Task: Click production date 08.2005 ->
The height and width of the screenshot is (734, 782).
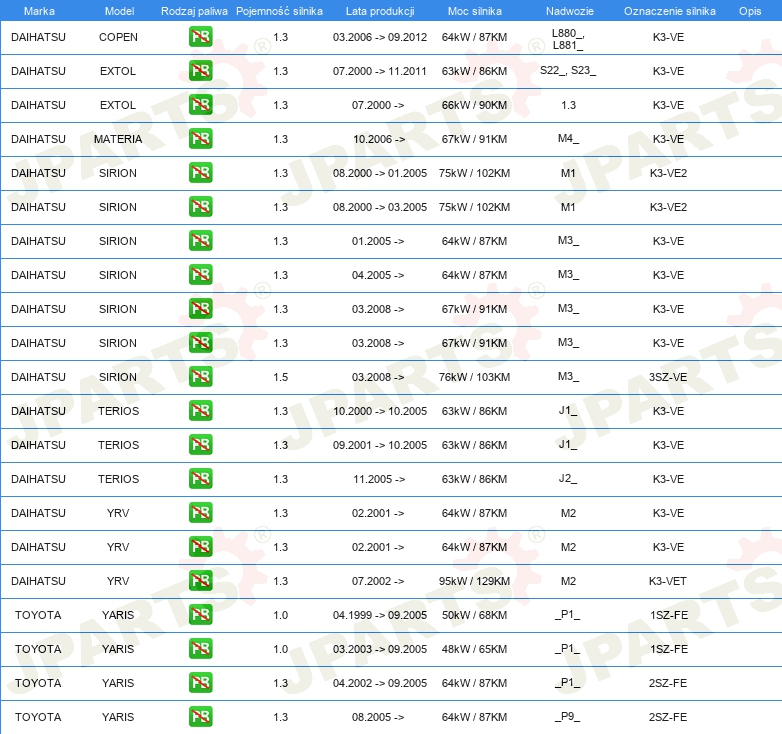Action: coord(378,717)
